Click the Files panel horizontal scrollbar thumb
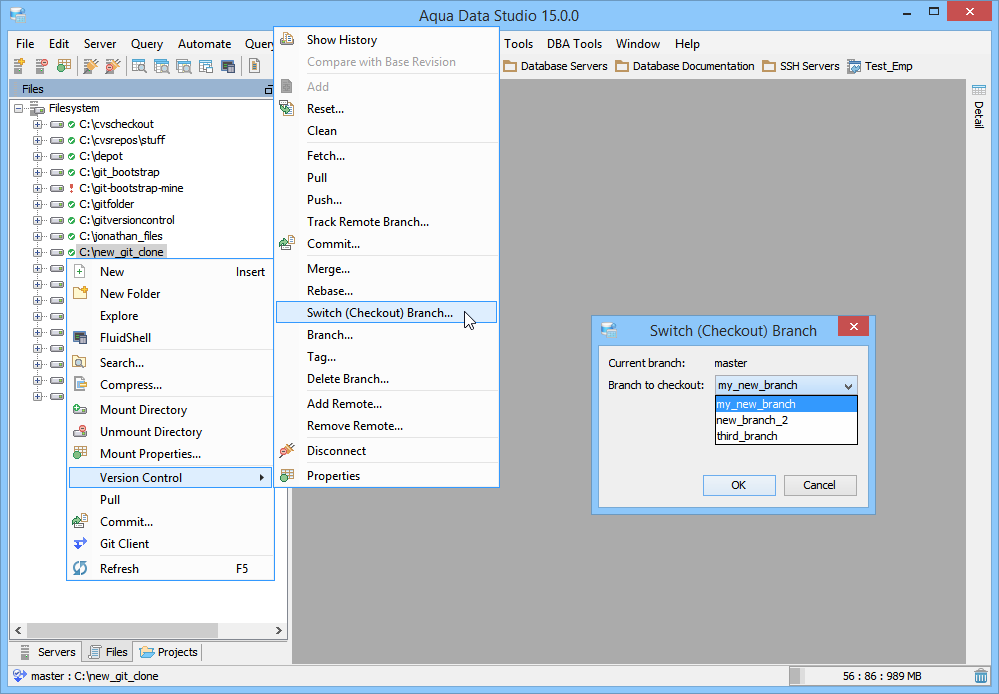Viewport: 999px width, 694px height. [122, 630]
